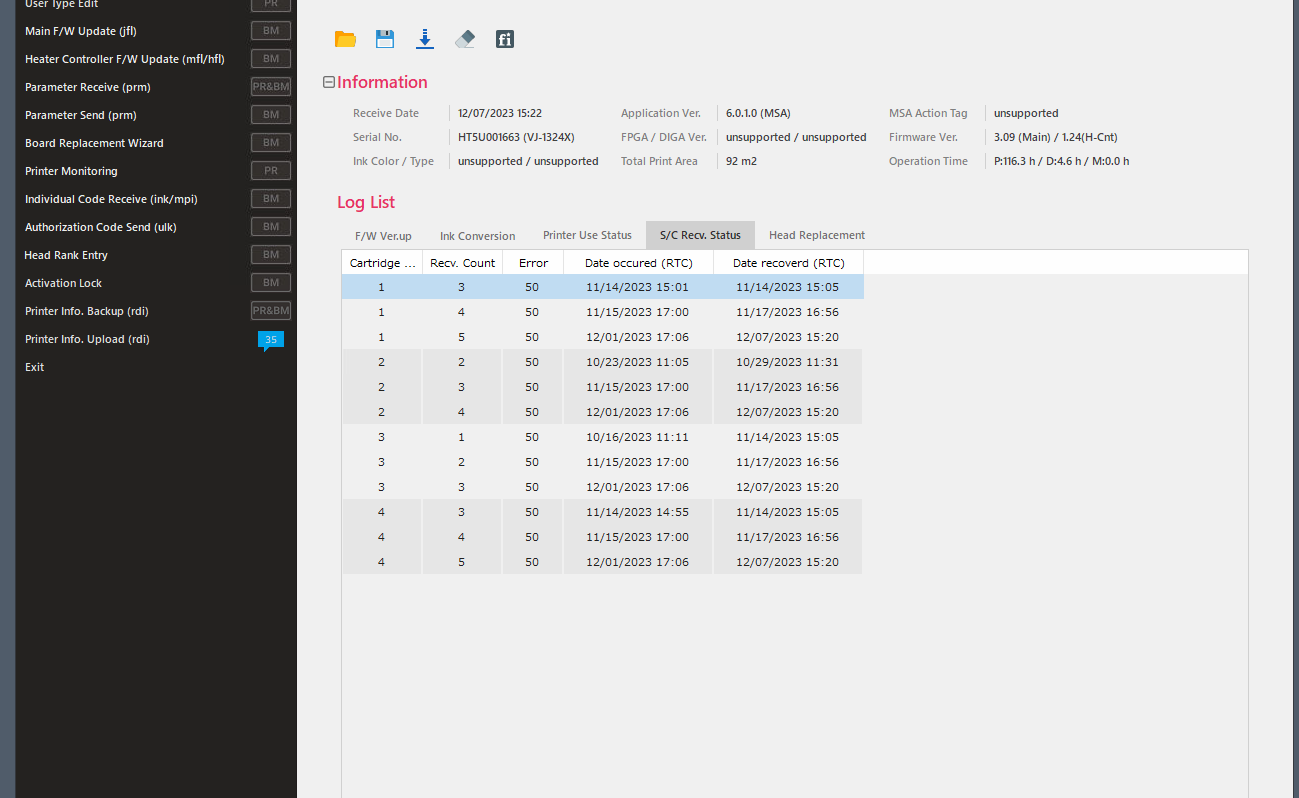Image resolution: width=1299 pixels, height=798 pixels.
Task: Select Printer Info. Upload (rdi)
Action: pyautogui.click(x=87, y=339)
